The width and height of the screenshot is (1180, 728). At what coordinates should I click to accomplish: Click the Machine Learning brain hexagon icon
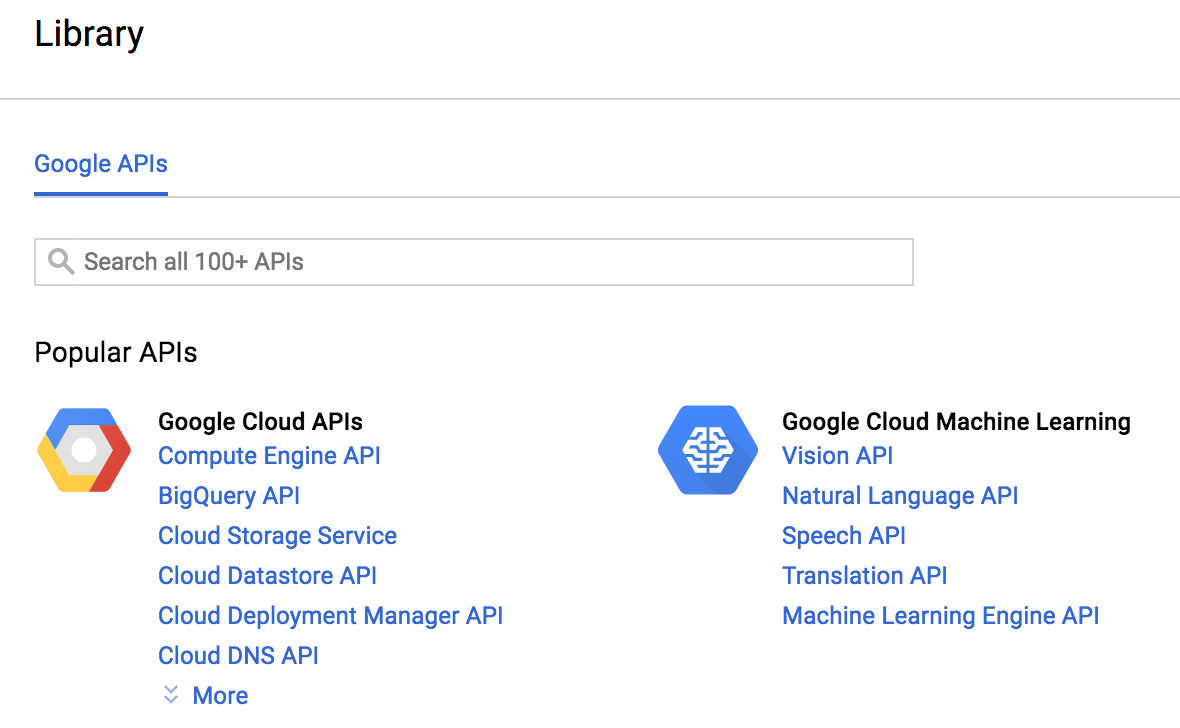707,450
